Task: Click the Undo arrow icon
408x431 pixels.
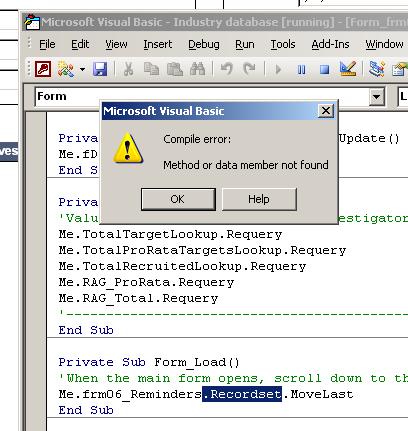Action: coord(227,69)
